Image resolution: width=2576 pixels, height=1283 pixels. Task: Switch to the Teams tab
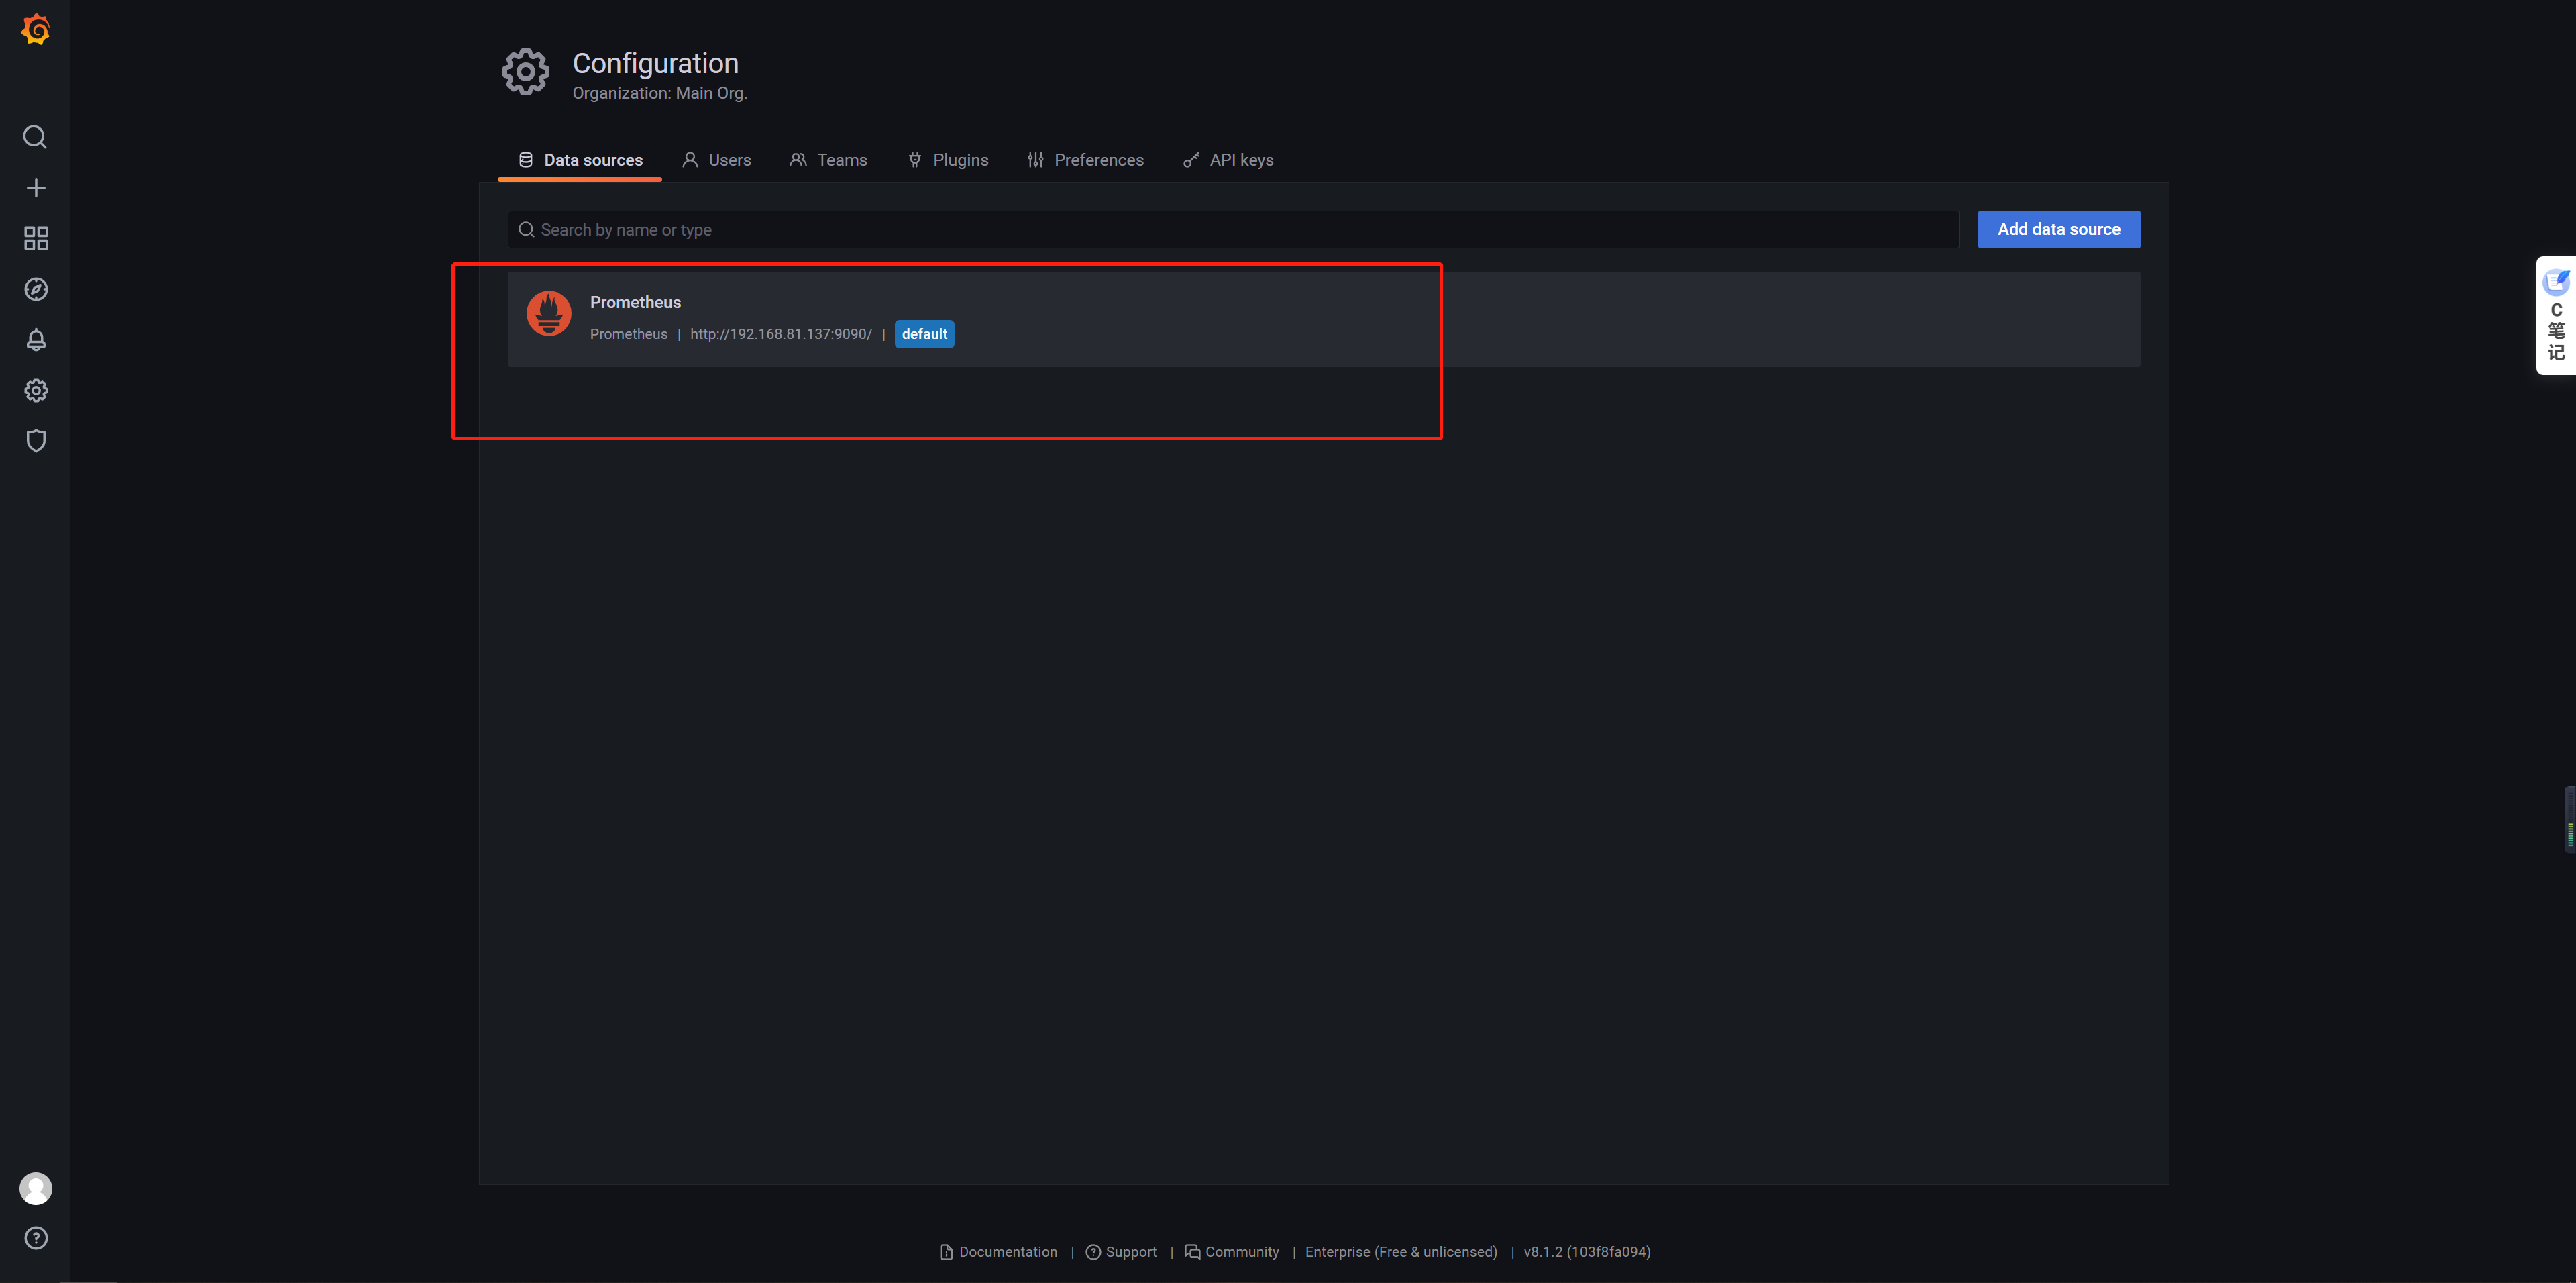829,160
